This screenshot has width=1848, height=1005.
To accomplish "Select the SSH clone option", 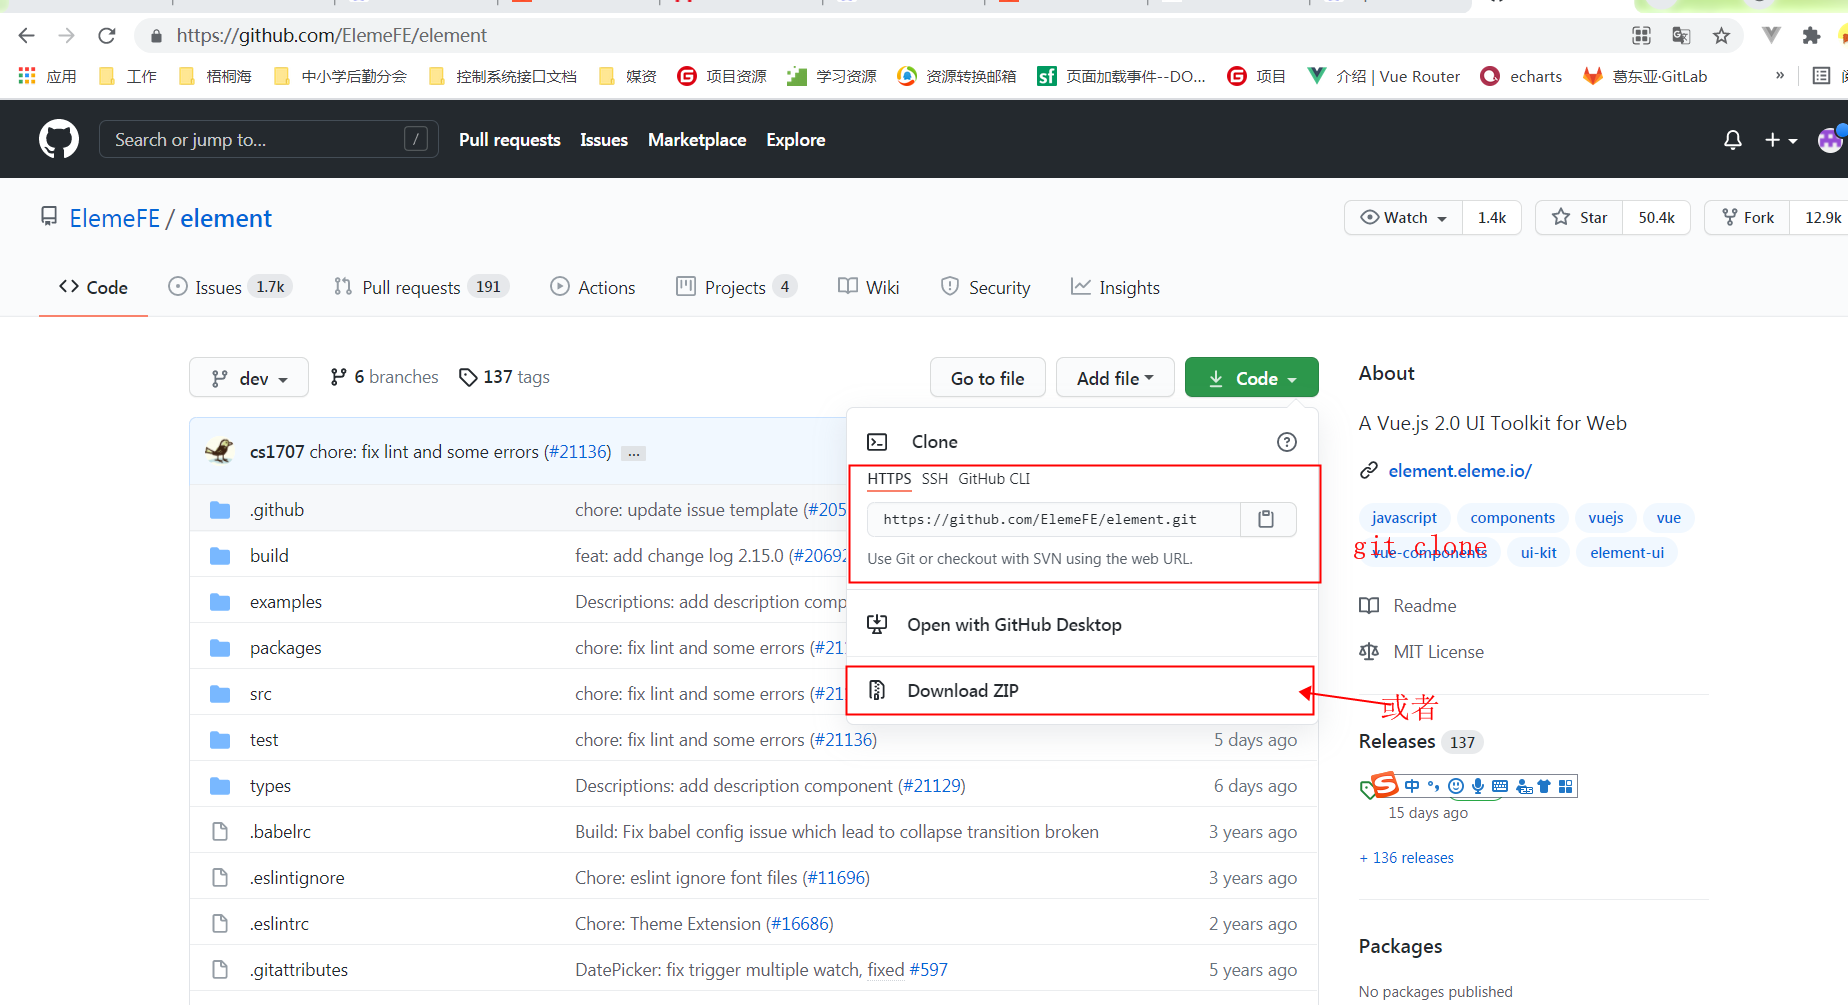I will point(935,479).
